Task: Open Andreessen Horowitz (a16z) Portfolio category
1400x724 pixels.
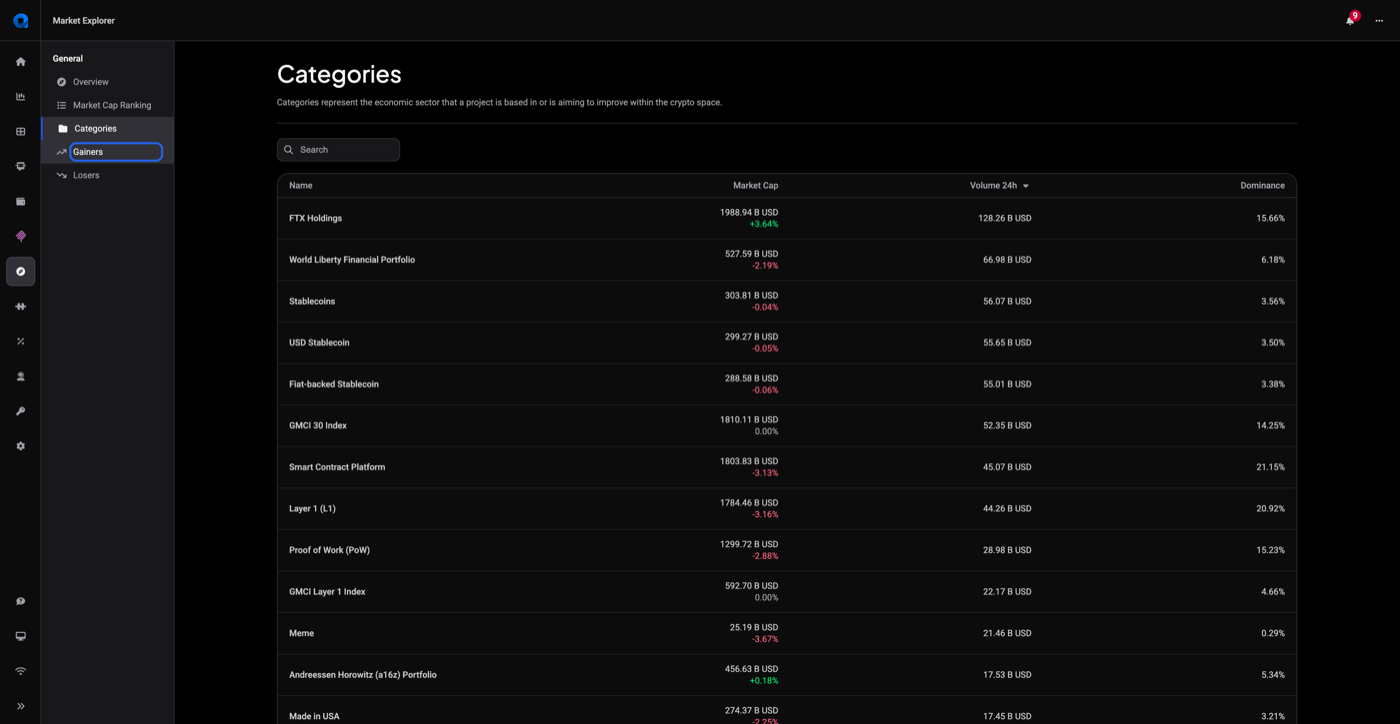Action: (x=786, y=675)
